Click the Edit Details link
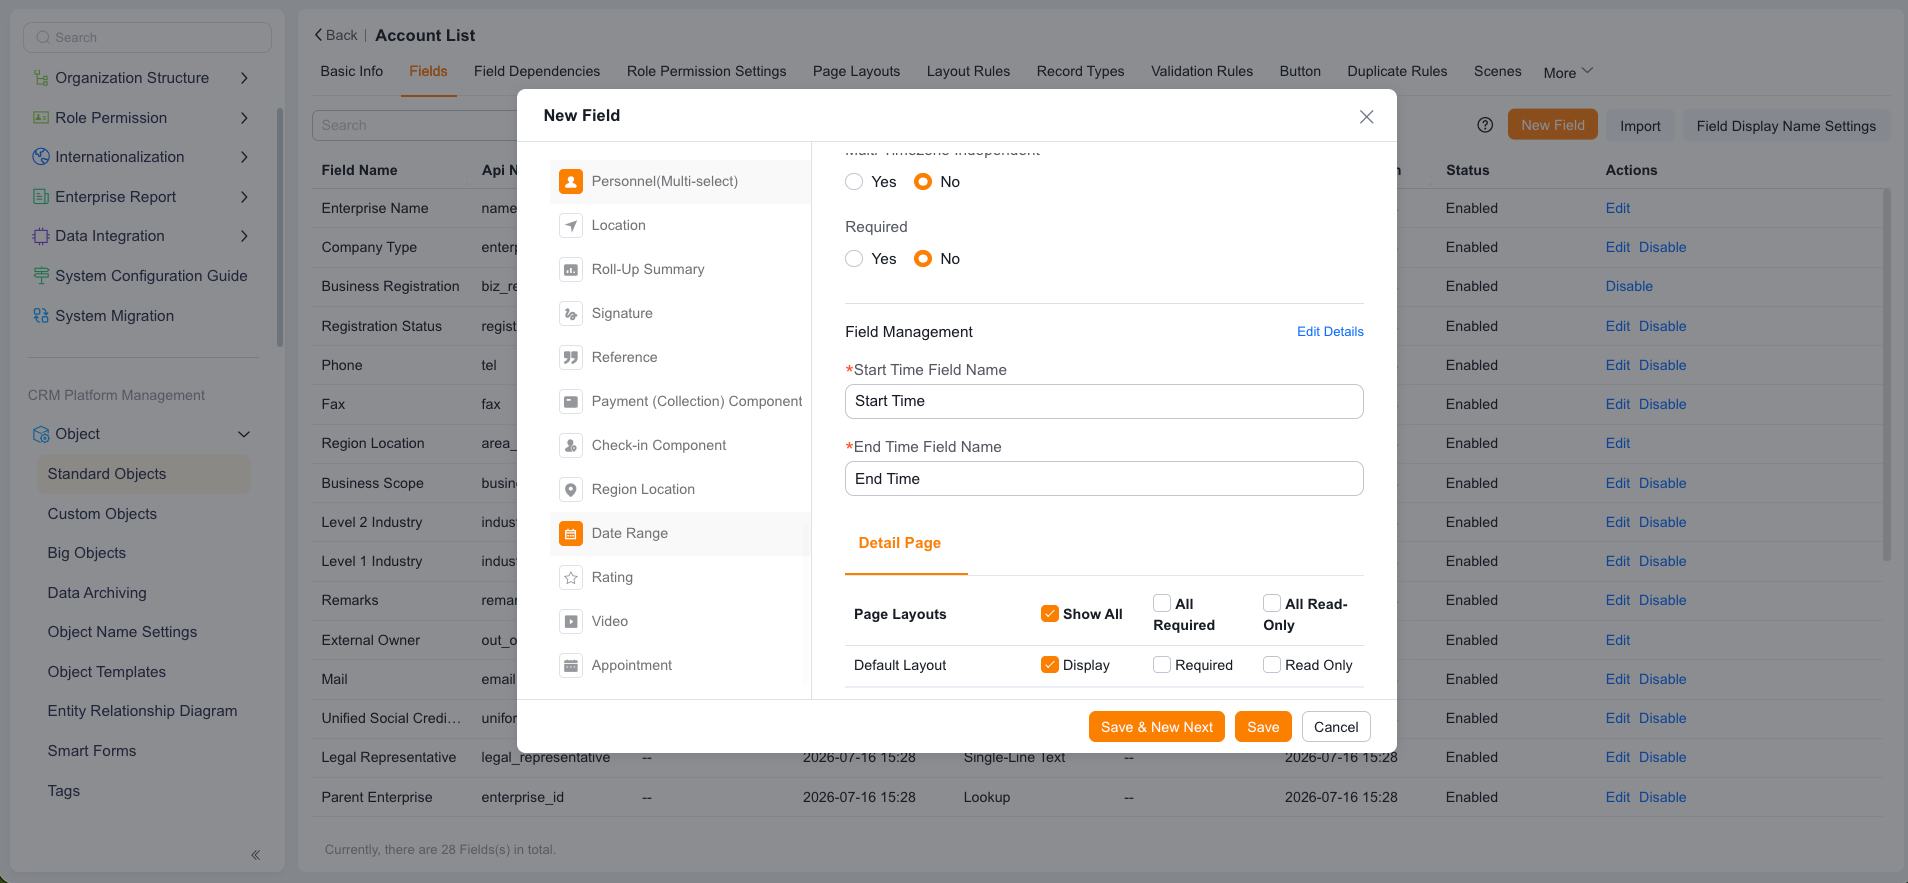This screenshot has height=883, width=1908. [1330, 332]
